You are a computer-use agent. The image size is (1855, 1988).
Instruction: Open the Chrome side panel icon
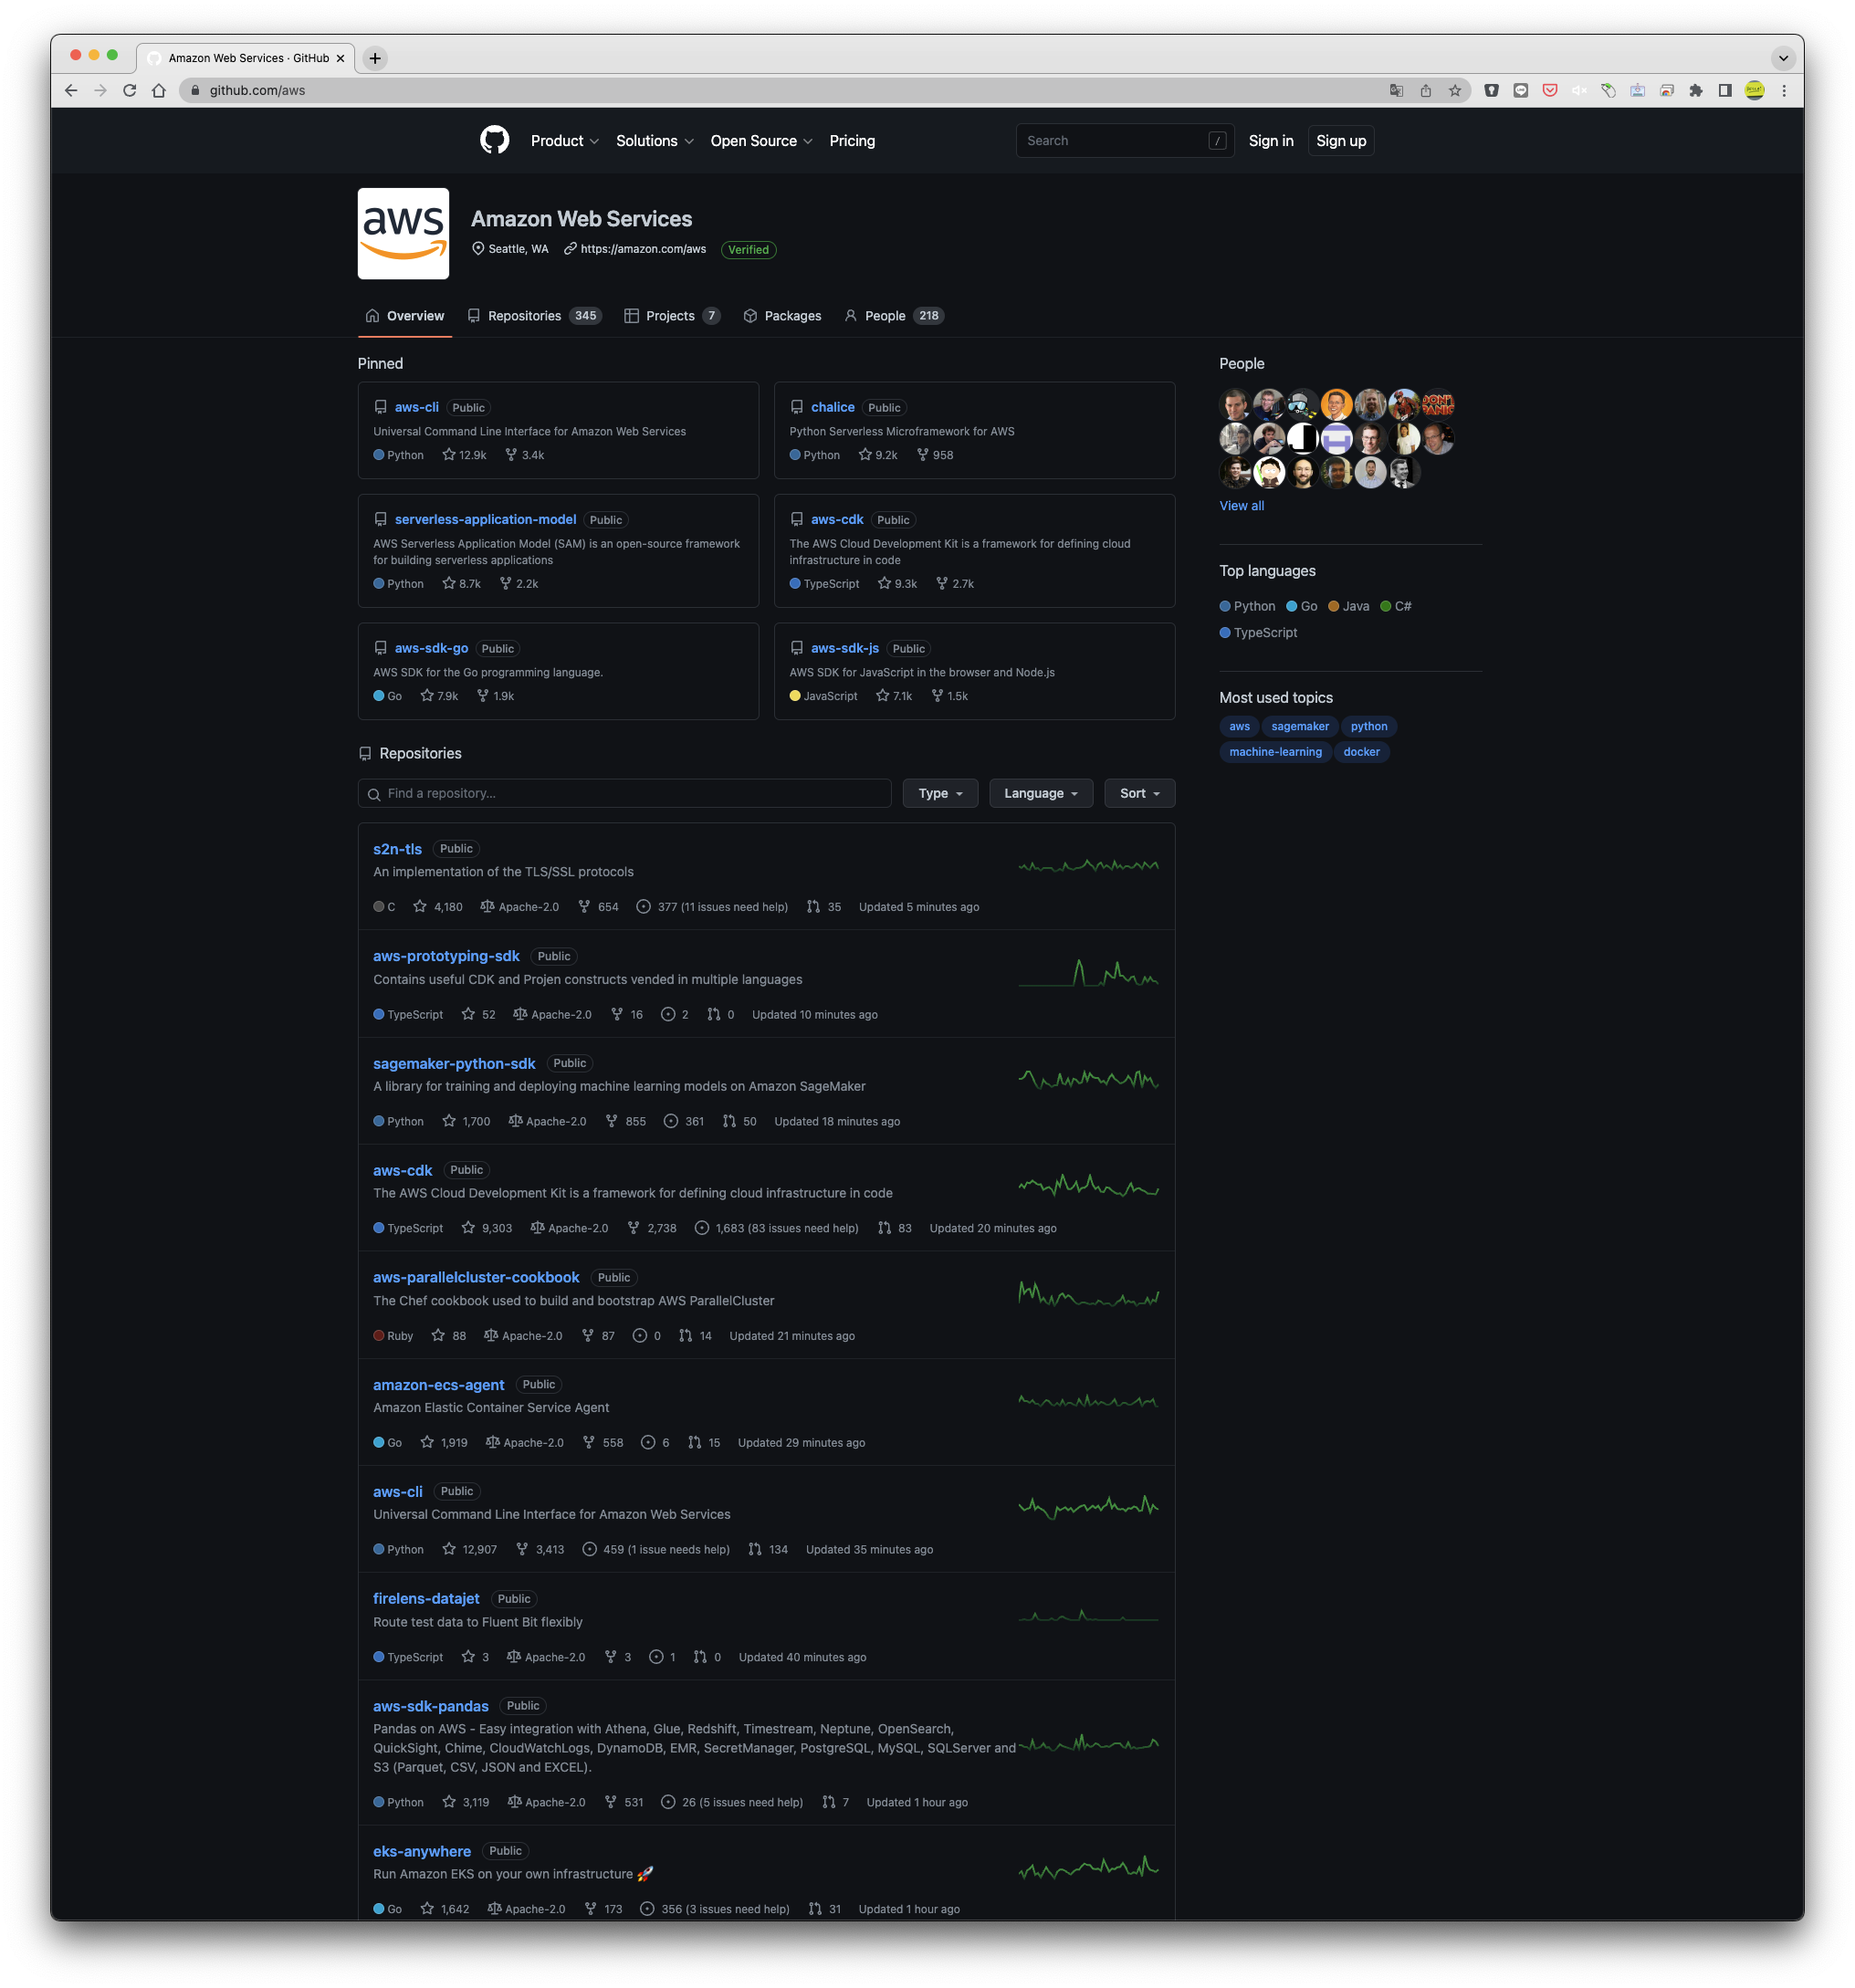[x=1724, y=90]
